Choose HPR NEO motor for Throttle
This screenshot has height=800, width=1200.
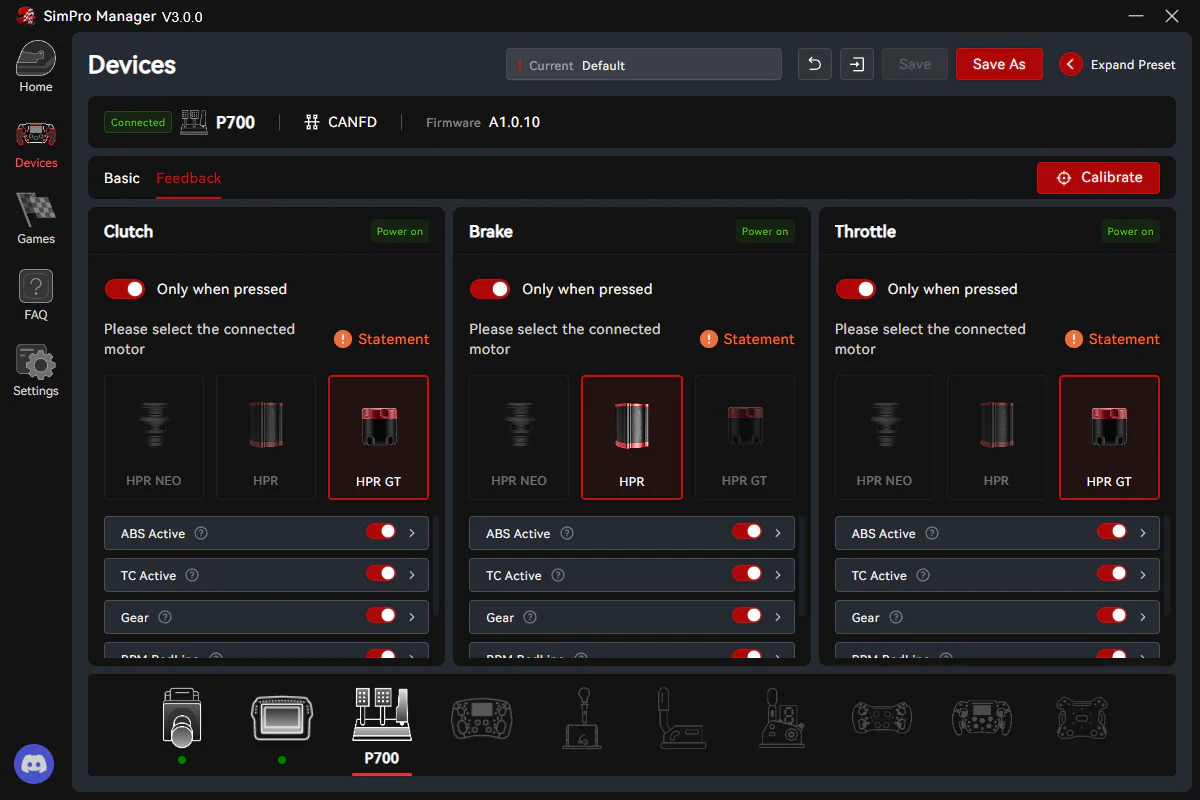coord(885,437)
